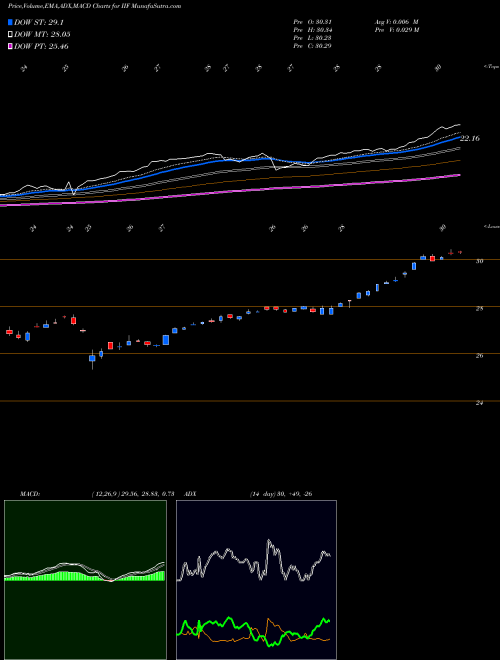This screenshot has height=660, width=500.
Task: Click the ADX (14 day) values text
Action: 281,494
